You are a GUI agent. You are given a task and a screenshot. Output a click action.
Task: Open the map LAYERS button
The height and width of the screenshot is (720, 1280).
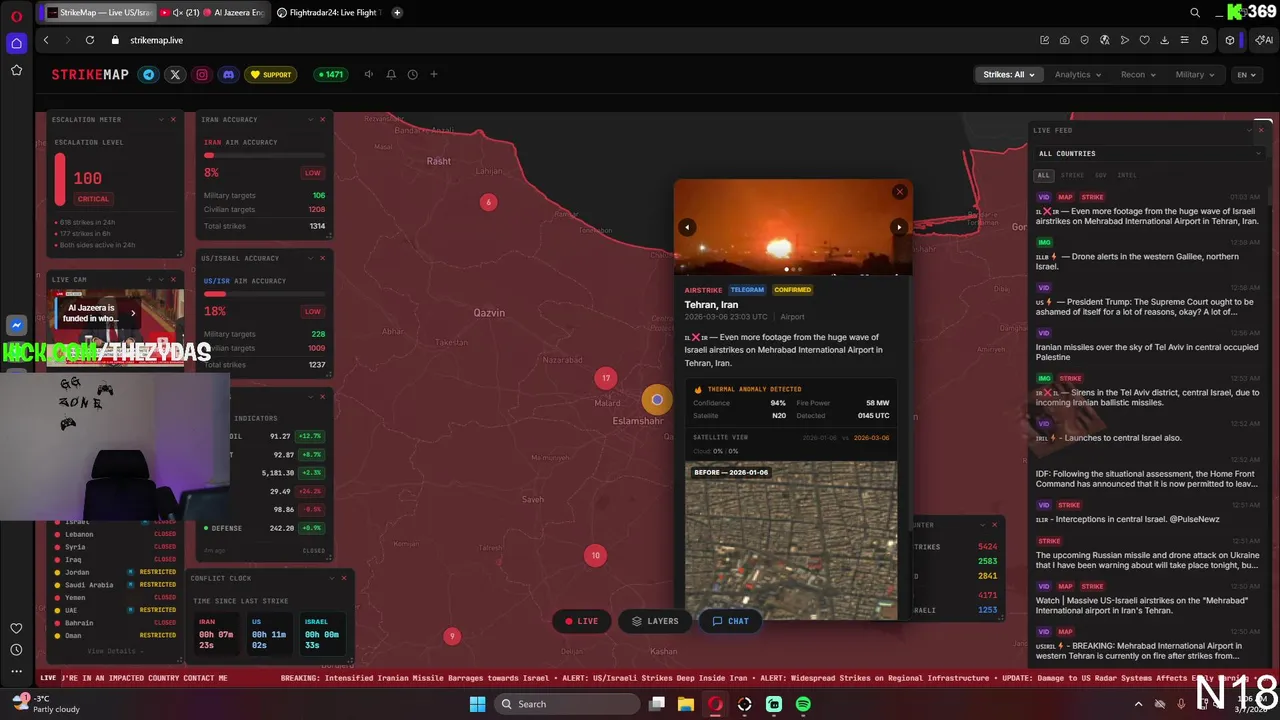click(x=655, y=621)
